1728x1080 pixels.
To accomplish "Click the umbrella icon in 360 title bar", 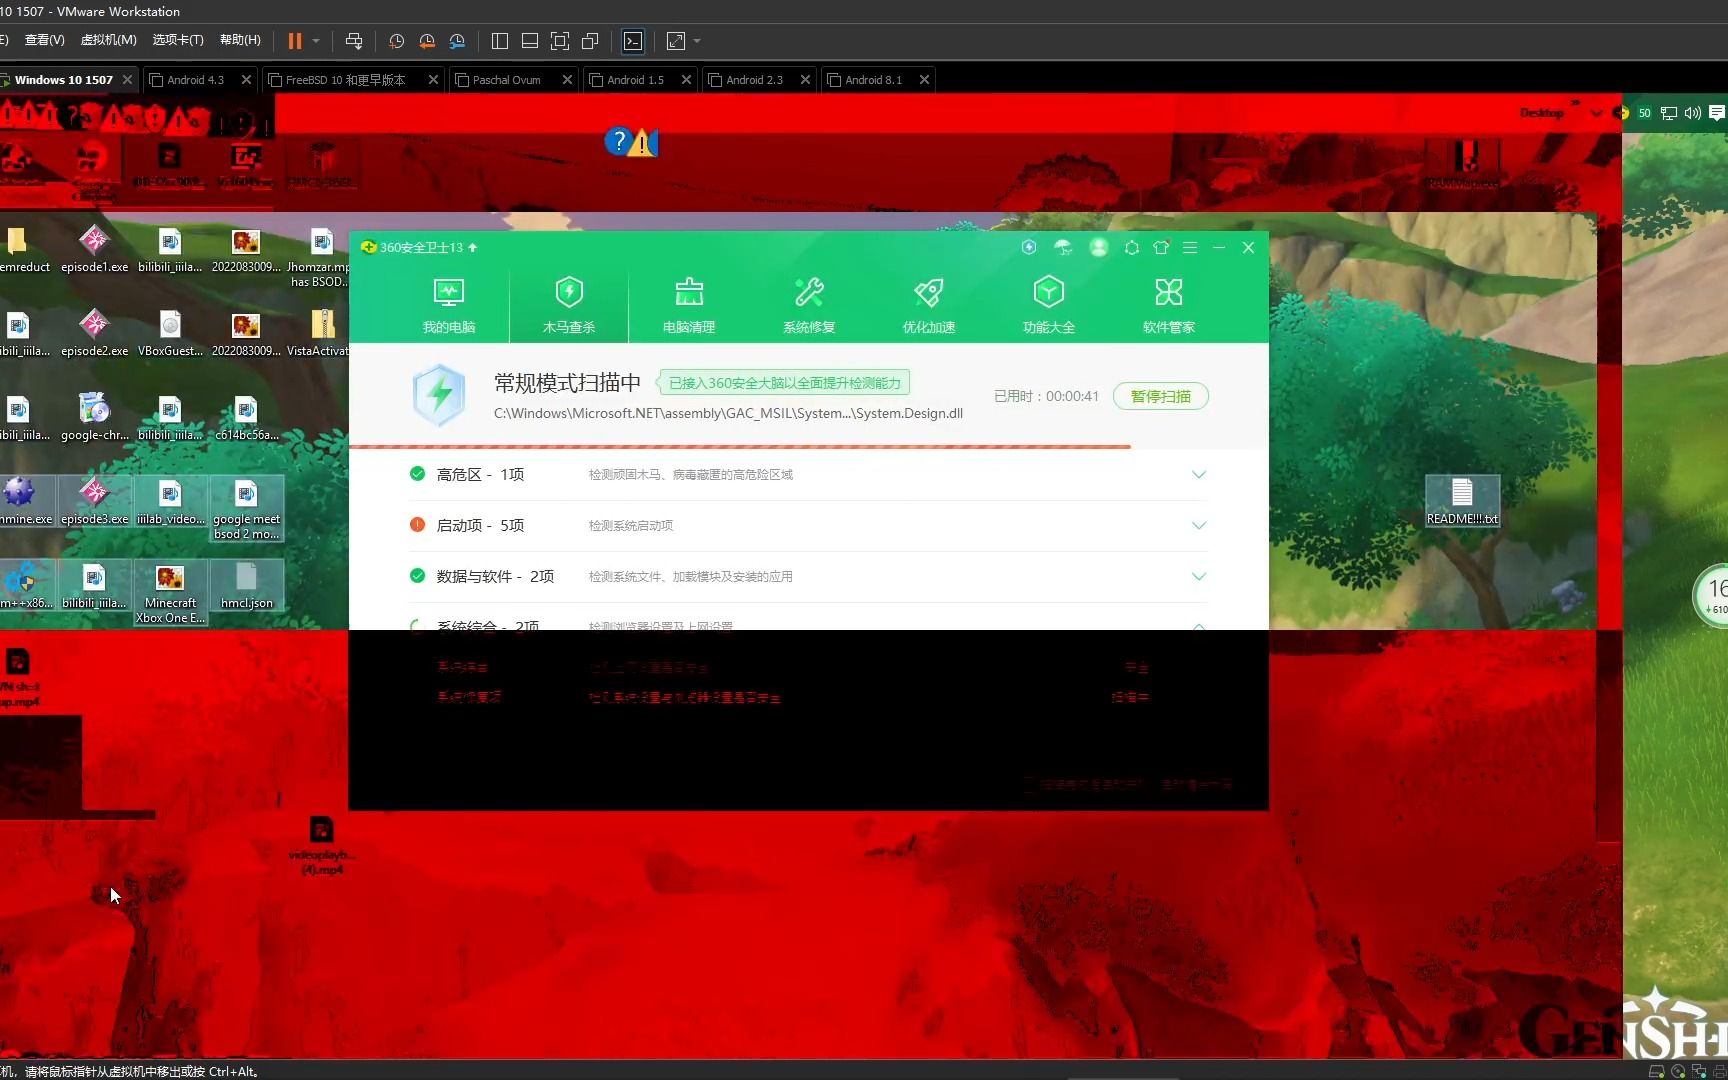I will pos(1063,247).
